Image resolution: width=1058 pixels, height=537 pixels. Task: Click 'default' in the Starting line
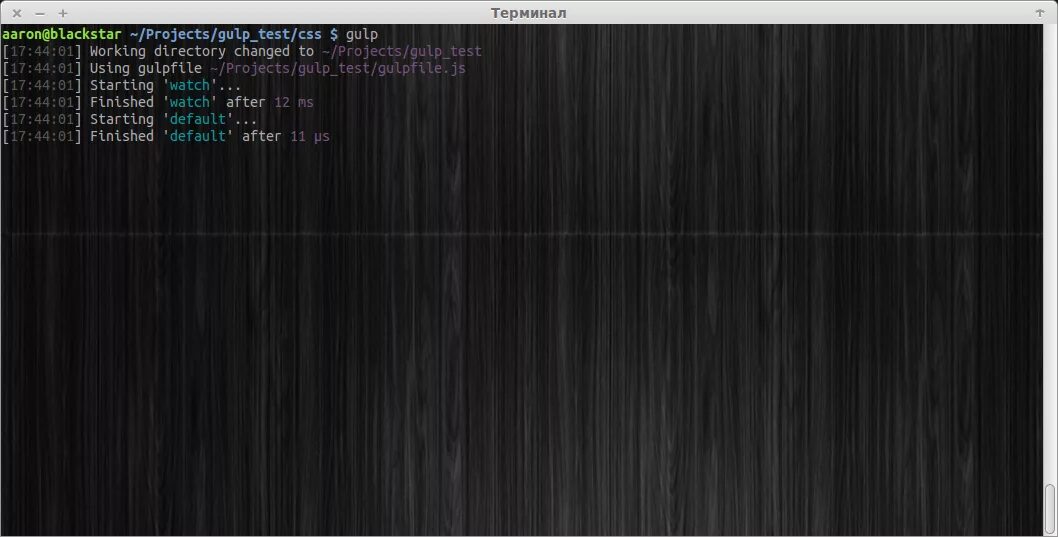[x=198, y=119]
